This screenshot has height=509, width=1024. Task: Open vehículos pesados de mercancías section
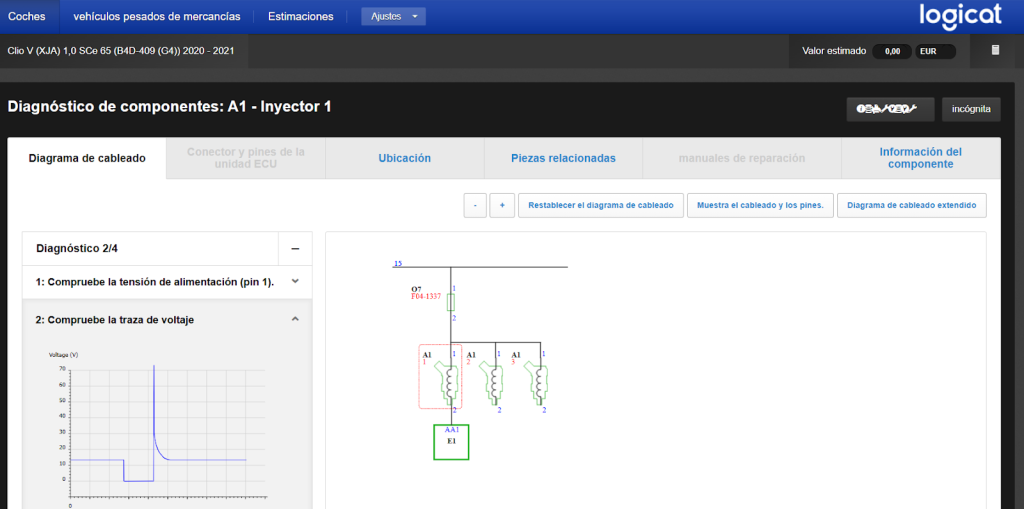[157, 16]
